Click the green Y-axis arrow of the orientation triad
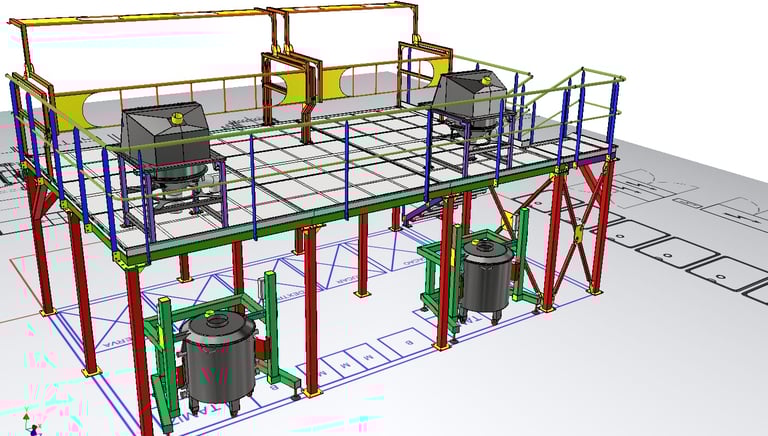Image resolution: width=768 pixels, height=436 pixels. [26, 418]
